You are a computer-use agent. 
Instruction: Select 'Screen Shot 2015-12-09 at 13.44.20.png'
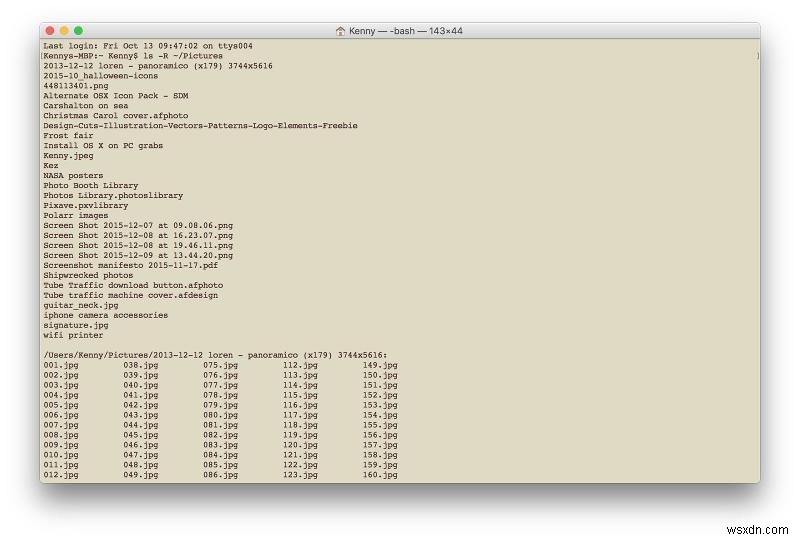(x=138, y=256)
